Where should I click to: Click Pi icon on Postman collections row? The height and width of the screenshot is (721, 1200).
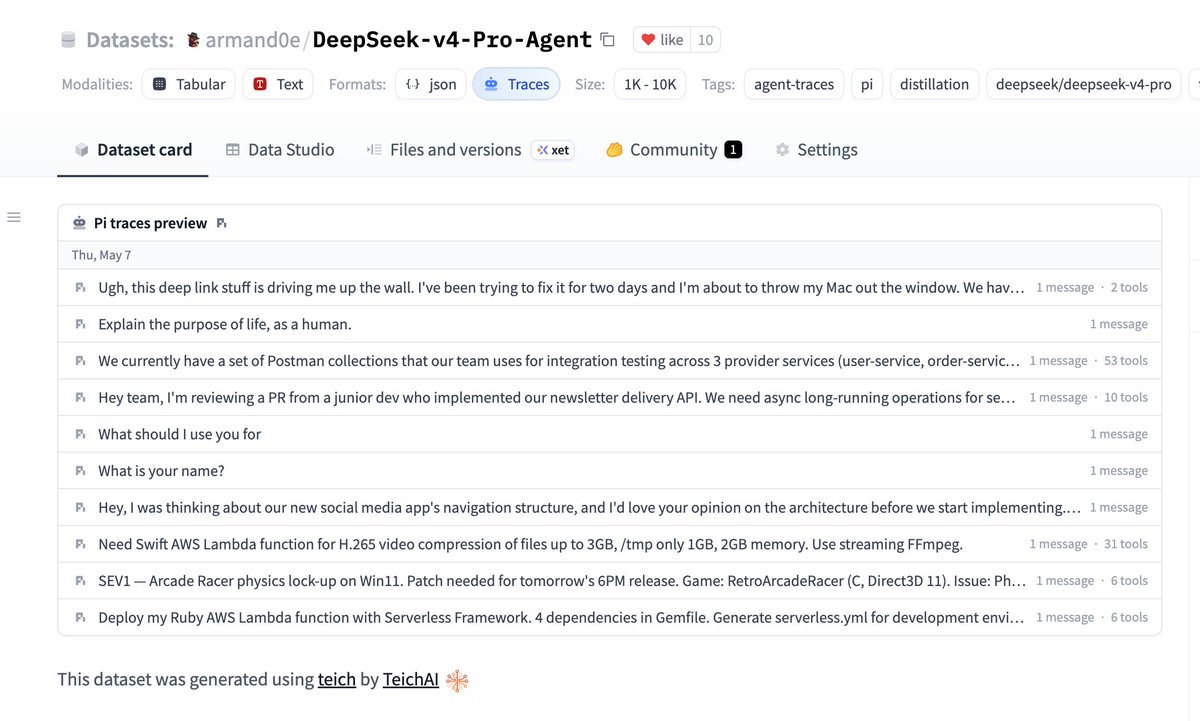(80, 360)
